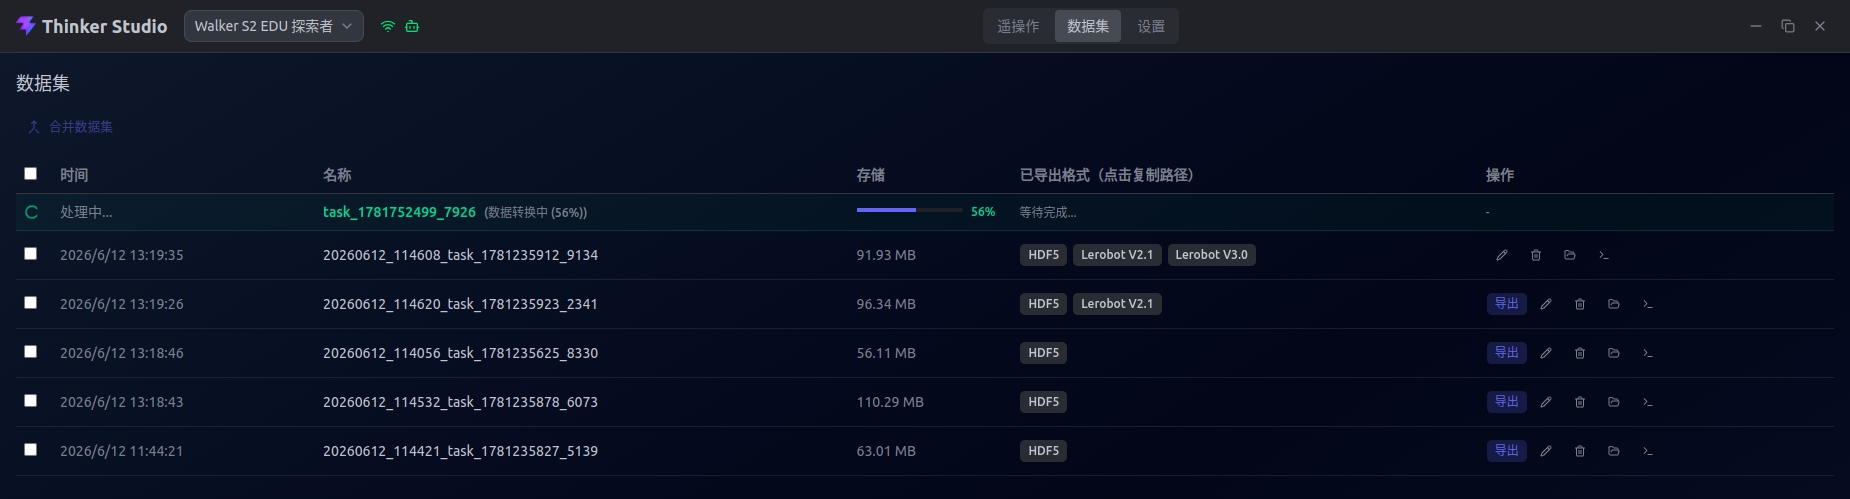1850x499 pixels.
Task: Click edit pencil for dataset ending 2341
Action: tap(1546, 304)
